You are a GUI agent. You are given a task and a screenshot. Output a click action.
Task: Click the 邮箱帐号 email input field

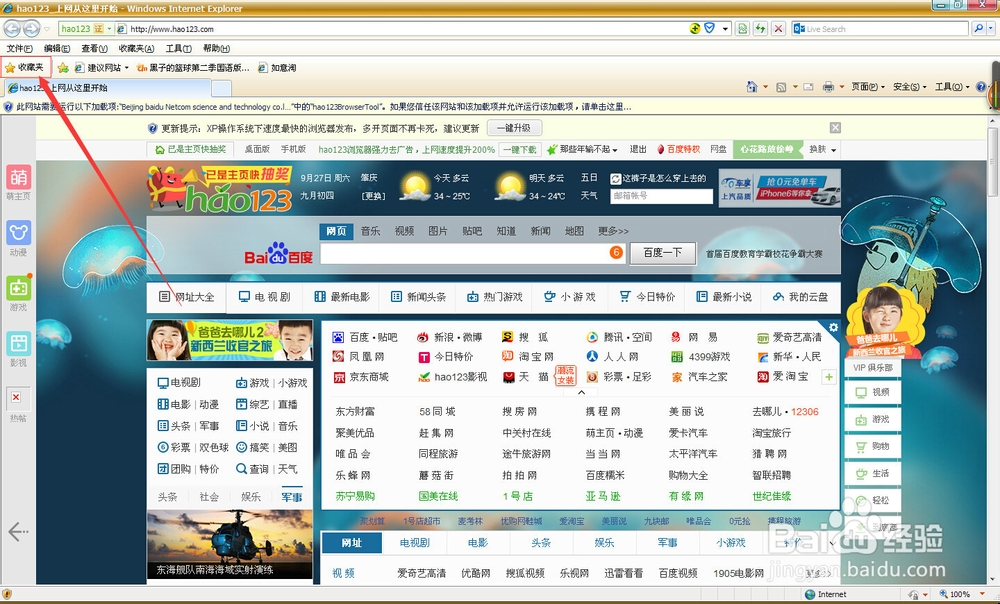pos(661,196)
